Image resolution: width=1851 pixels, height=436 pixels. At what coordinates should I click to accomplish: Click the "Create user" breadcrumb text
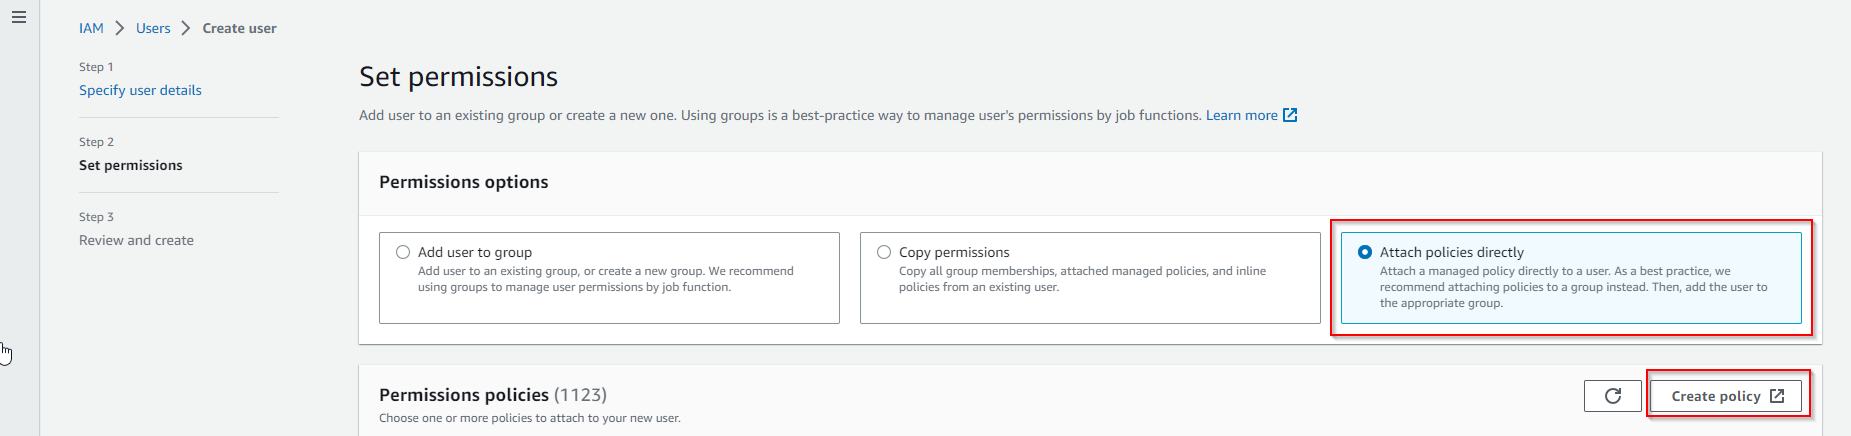tap(239, 28)
